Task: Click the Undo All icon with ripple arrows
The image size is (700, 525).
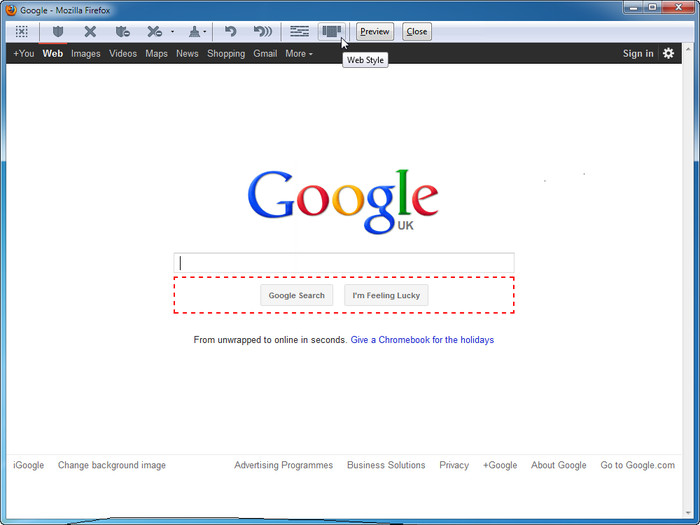Action: coord(262,31)
